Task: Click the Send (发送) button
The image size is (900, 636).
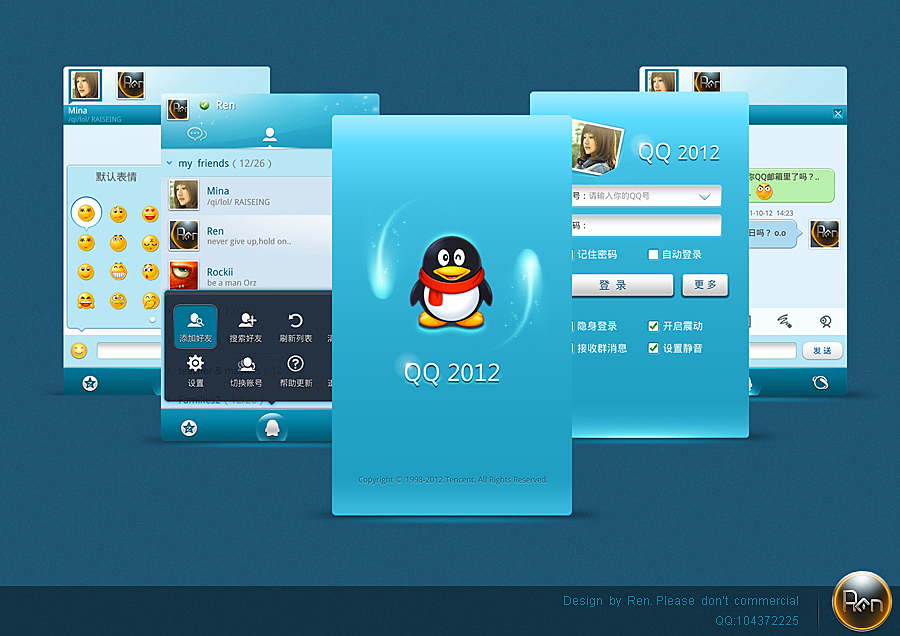Action: (822, 350)
